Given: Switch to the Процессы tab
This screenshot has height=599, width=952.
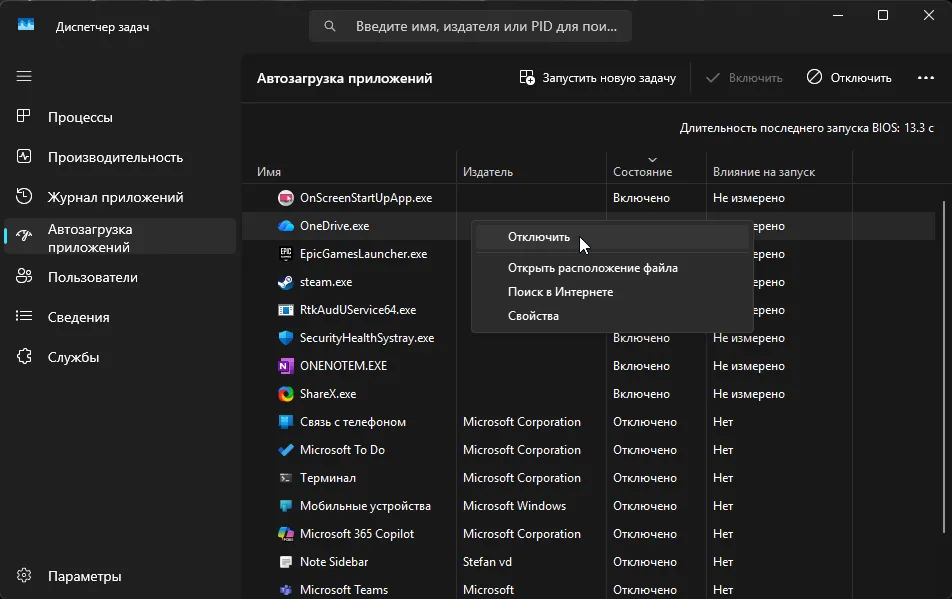Looking at the screenshot, I should click(x=120, y=117).
